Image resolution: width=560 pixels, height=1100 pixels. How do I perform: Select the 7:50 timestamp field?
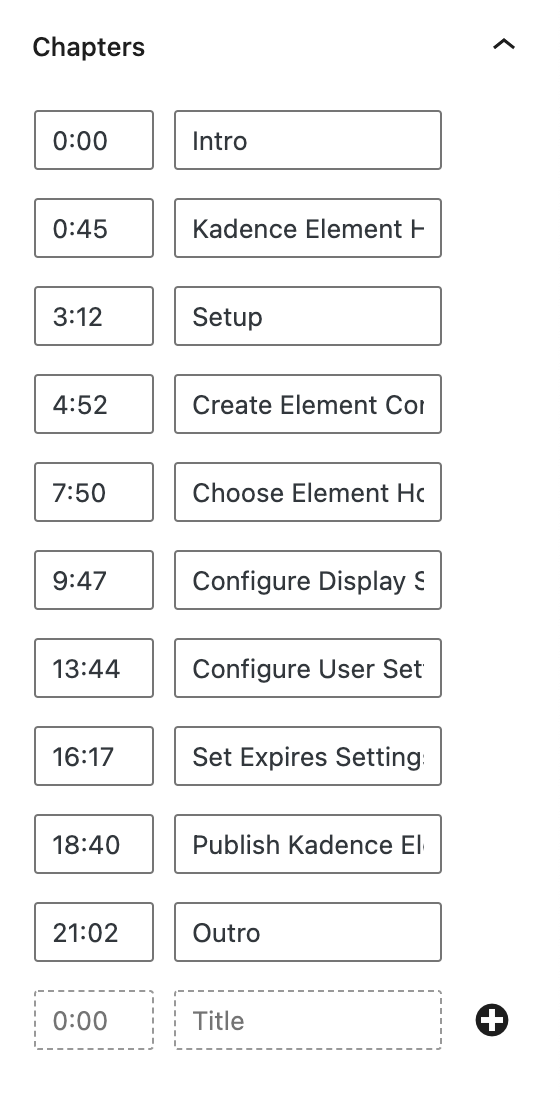[94, 492]
